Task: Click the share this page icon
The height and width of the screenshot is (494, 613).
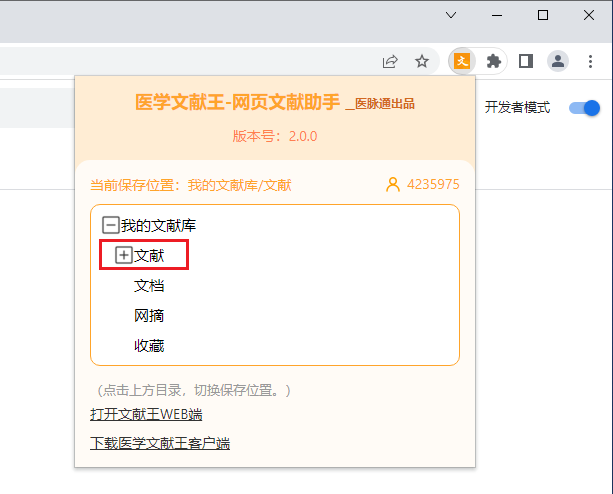Action: click(390, 61)
